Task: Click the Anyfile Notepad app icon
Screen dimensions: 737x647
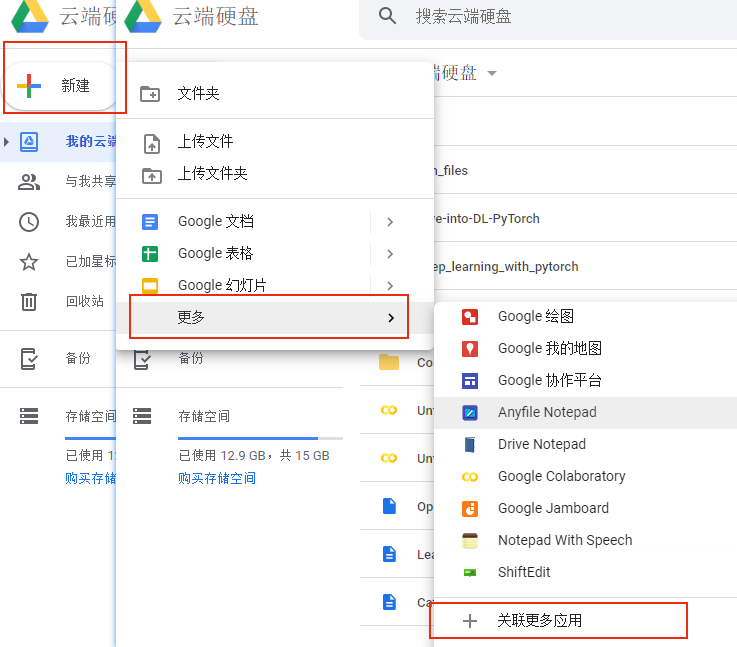Action: tap(470, 413)
